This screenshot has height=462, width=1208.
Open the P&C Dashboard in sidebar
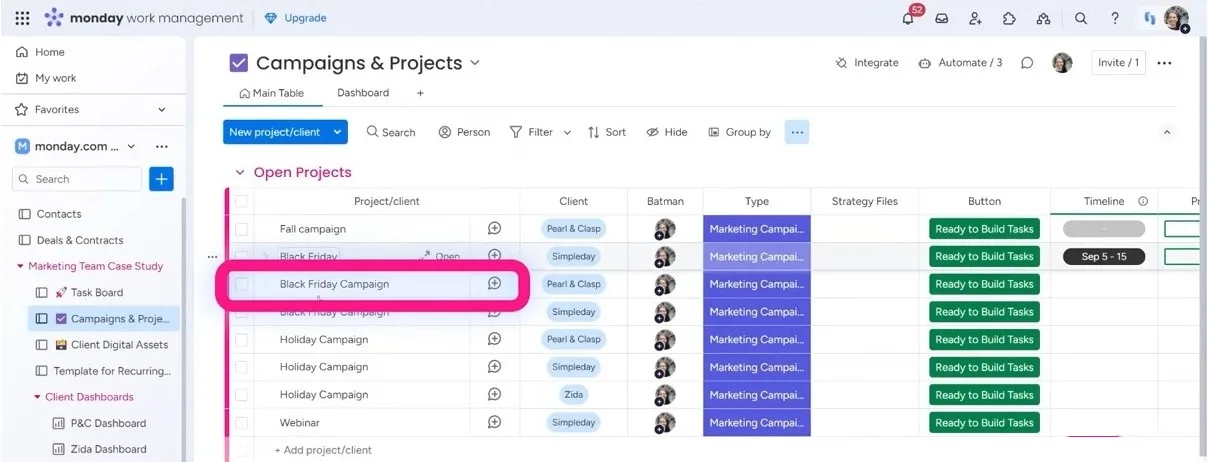[99, 423]
